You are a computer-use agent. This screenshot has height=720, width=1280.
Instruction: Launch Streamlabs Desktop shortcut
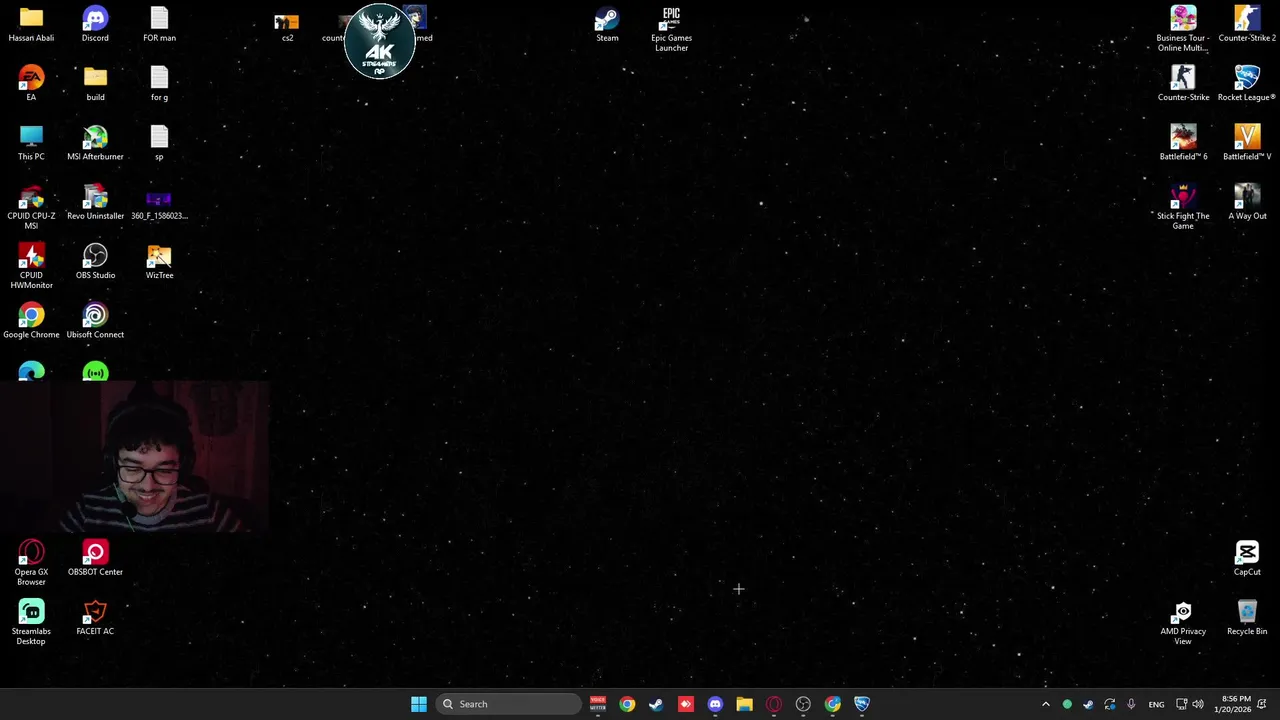tap(31, 622)
